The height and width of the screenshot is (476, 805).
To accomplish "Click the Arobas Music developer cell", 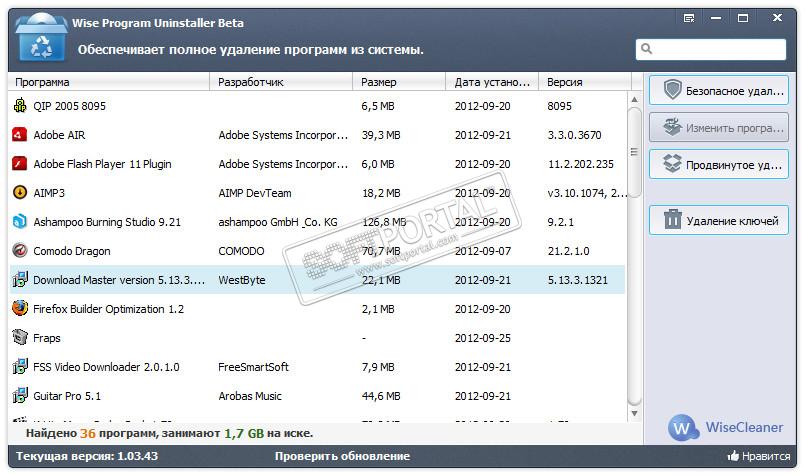I will pos(250,396).
